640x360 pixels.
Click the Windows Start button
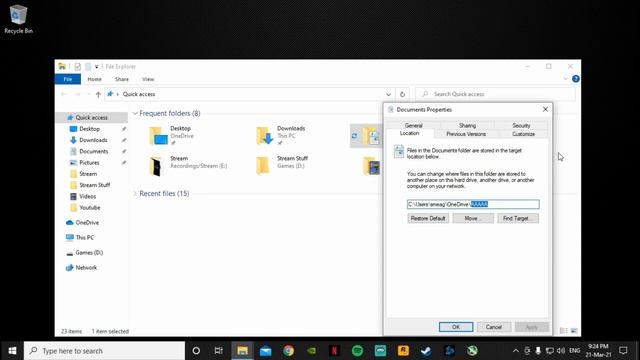pos(12,351)
